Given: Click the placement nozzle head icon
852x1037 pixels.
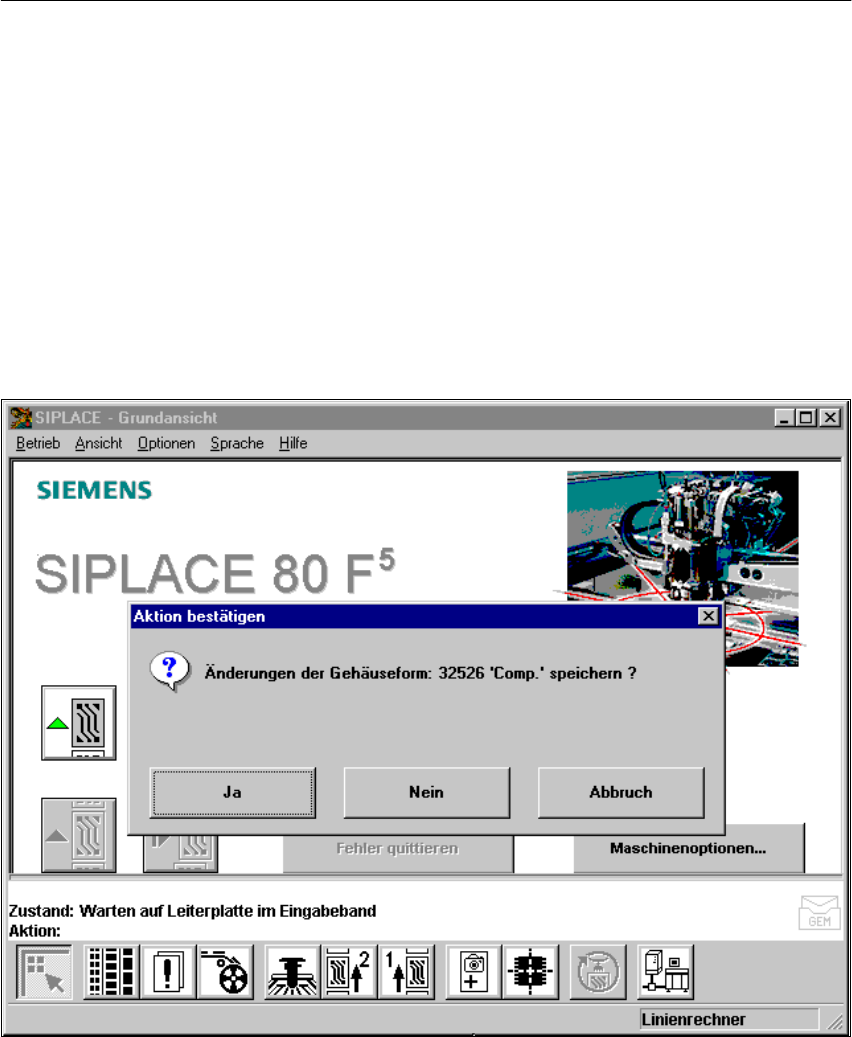Looking at the screenshot, I should click(x=292, y=972).
